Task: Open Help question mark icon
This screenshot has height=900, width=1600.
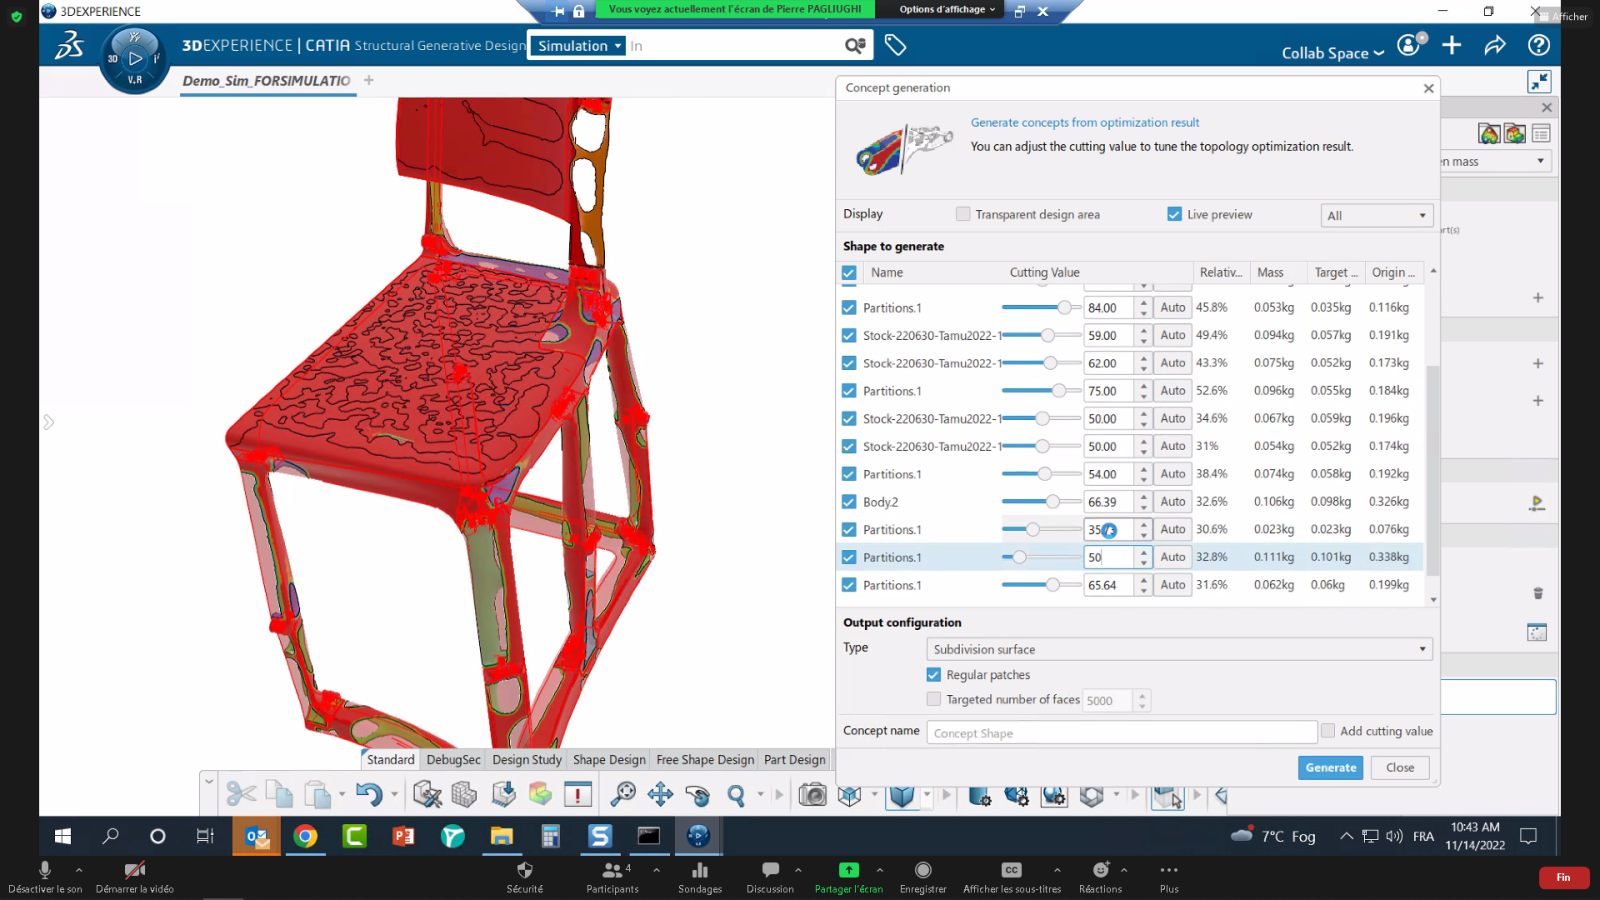Action: [1539, 45]
